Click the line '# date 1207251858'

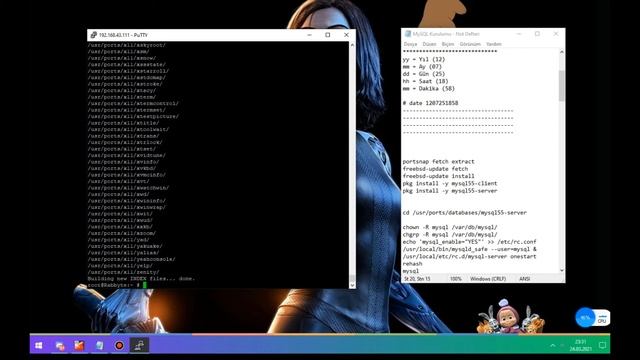pyautogui.click(x=430, y=103)
